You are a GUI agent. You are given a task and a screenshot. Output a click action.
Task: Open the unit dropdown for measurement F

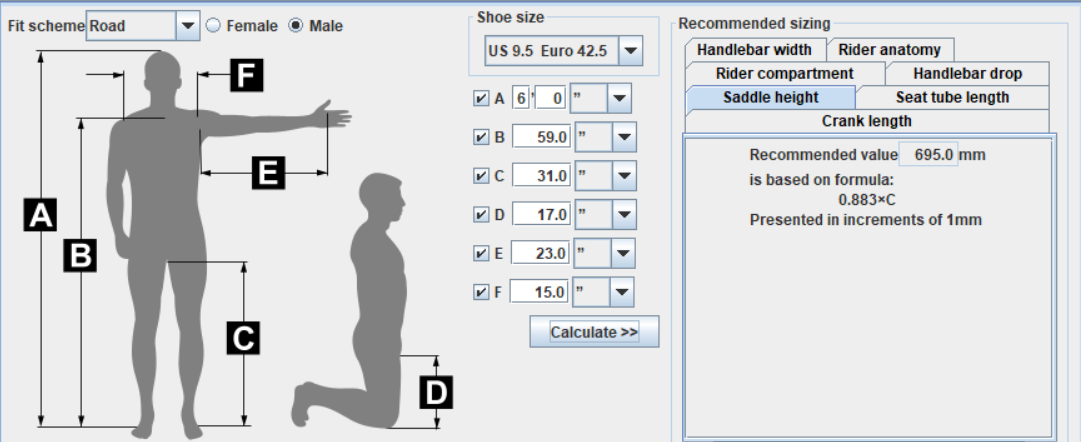[622, 292]
